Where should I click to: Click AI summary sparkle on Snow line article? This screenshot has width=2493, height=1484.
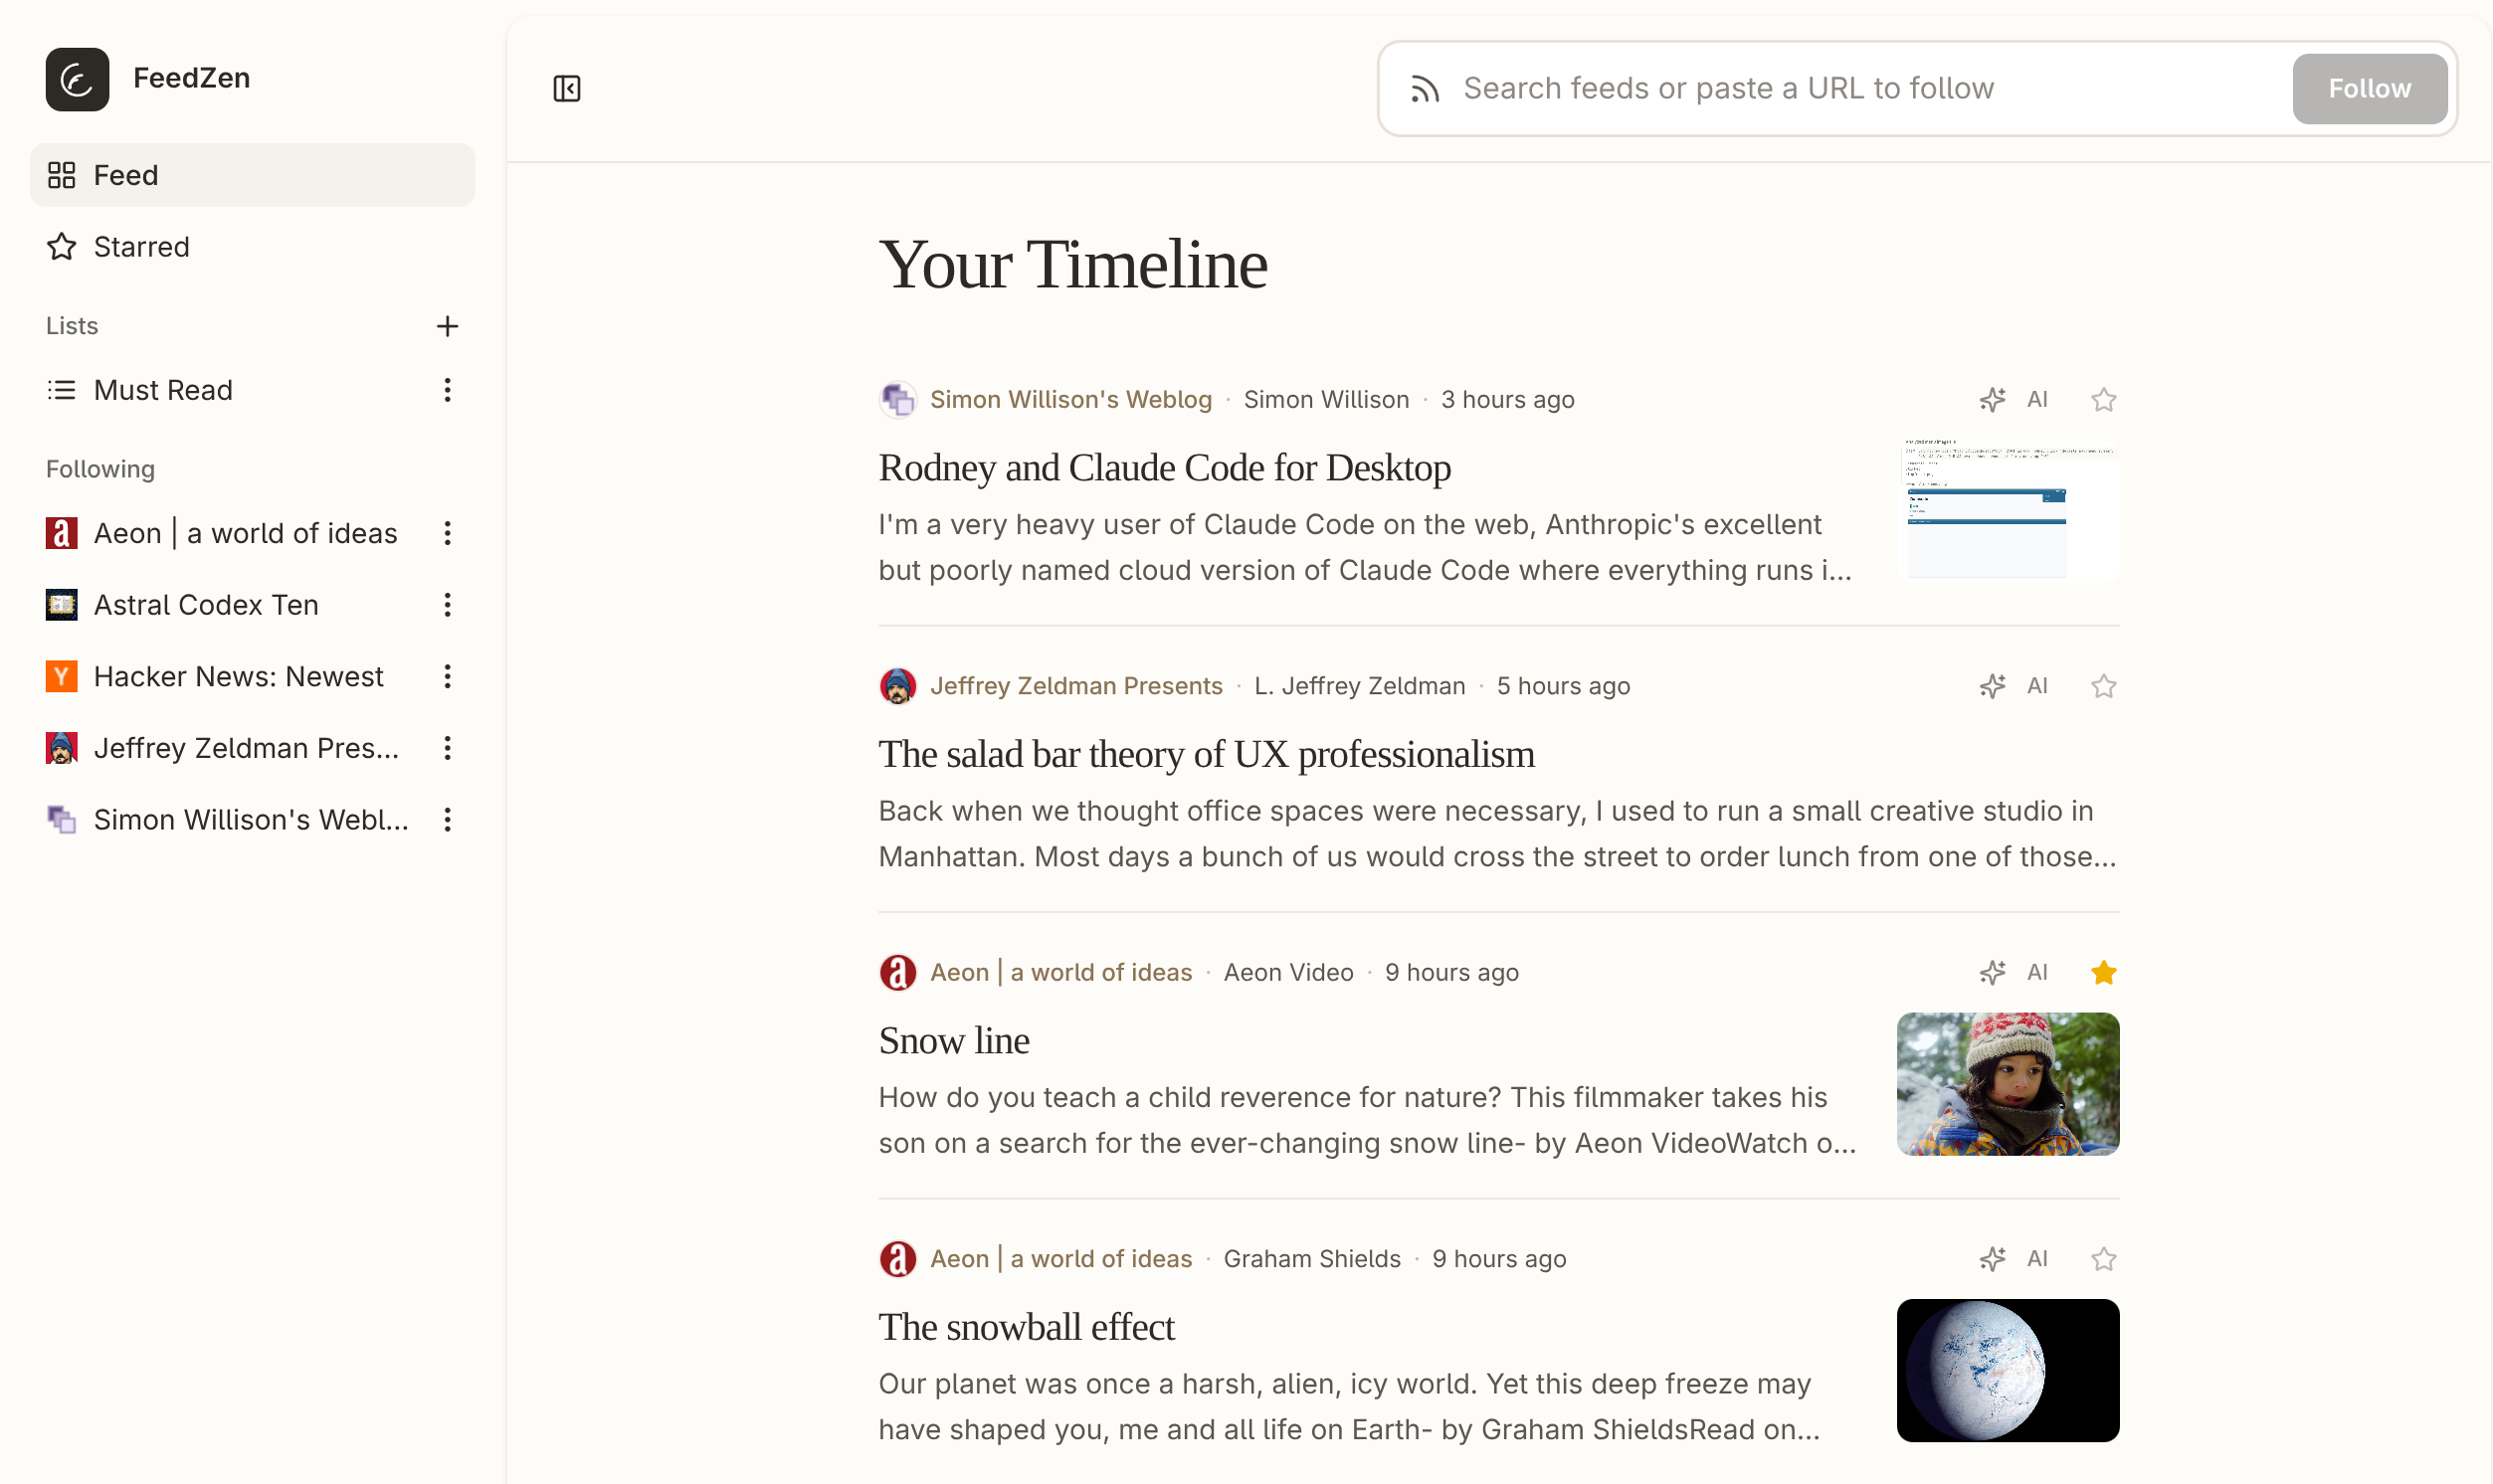1992,973
